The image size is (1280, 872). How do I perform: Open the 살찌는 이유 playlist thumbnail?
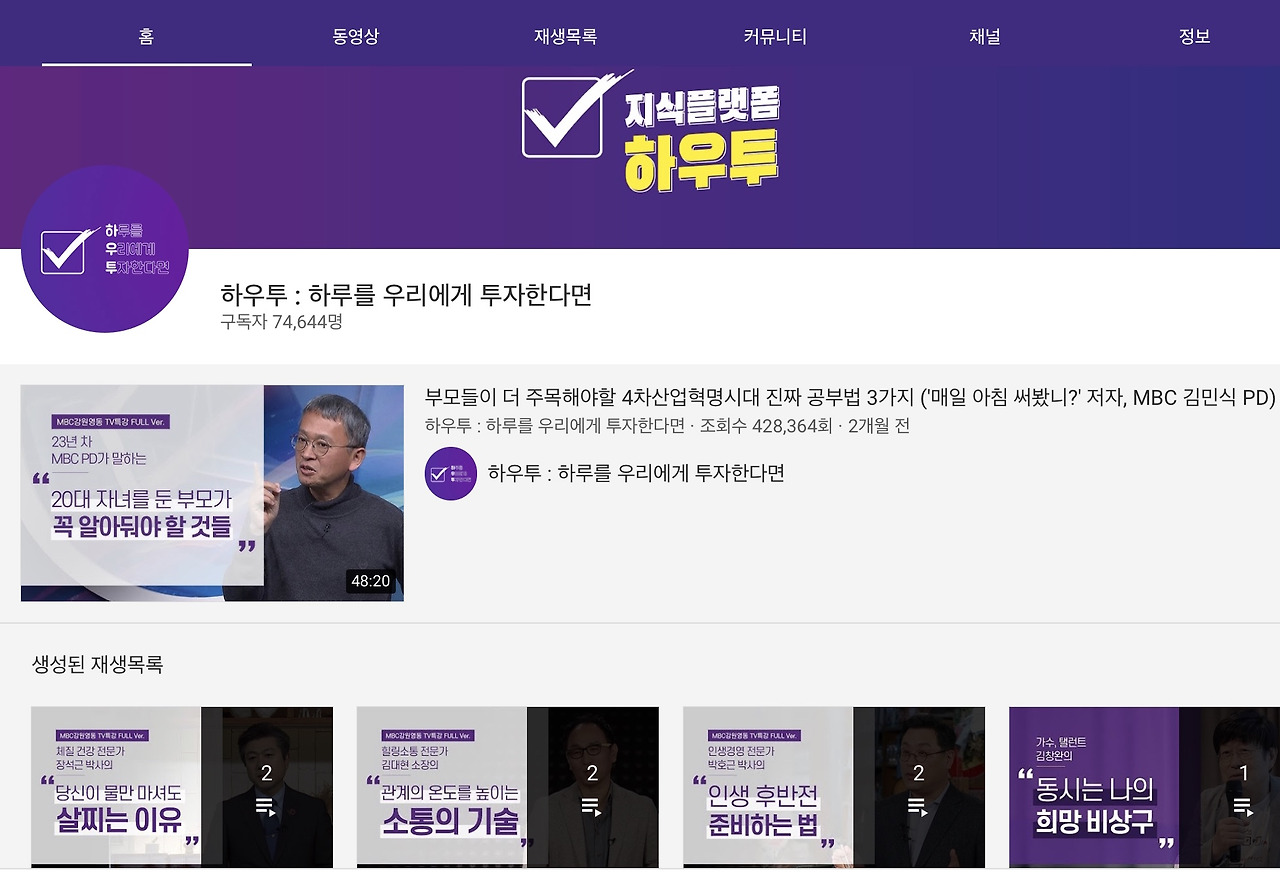coord(182,787)
